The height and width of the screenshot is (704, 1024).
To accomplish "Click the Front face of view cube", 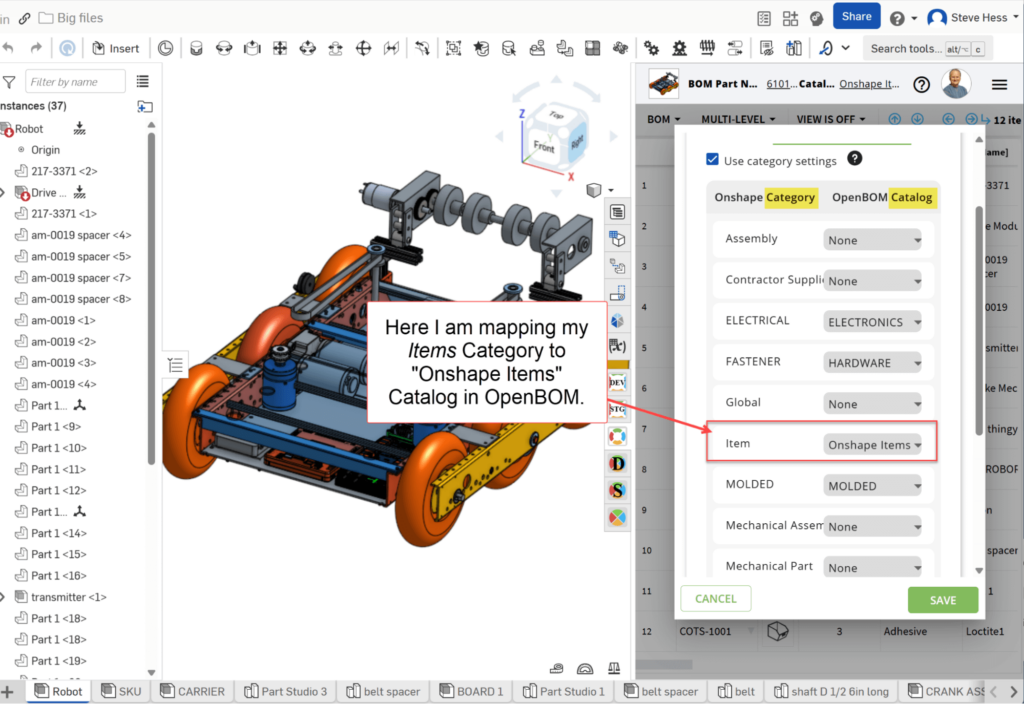I will pos(543,146).
